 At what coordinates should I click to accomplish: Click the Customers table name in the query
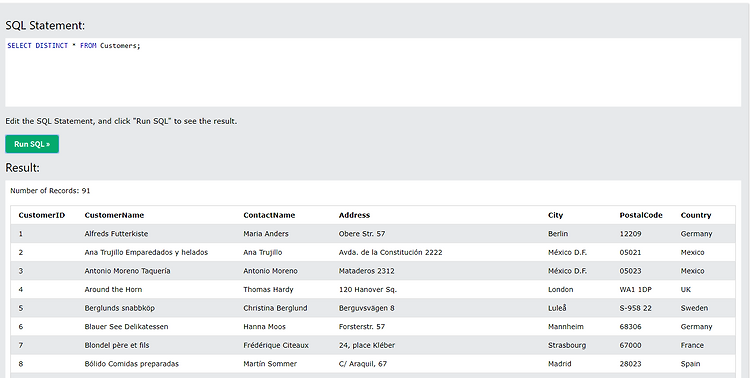[120, 46]
